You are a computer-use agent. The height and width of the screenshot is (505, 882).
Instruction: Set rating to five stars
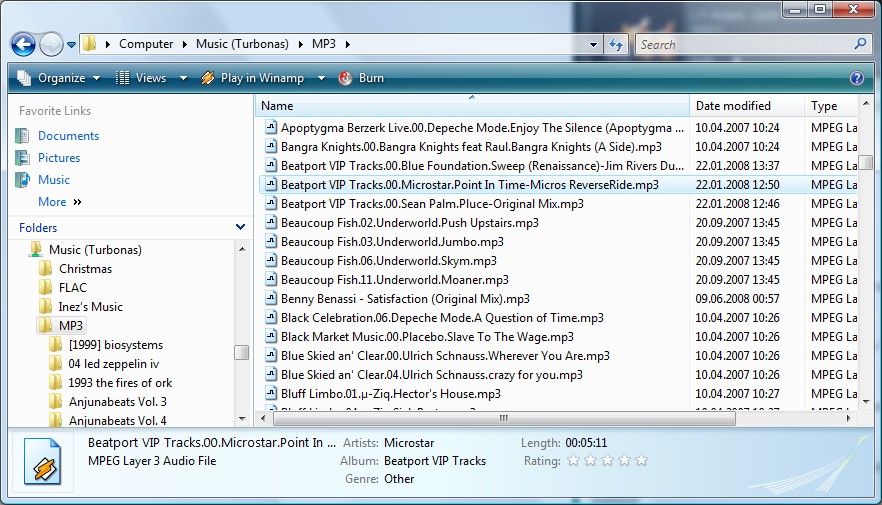click(641, 461)
